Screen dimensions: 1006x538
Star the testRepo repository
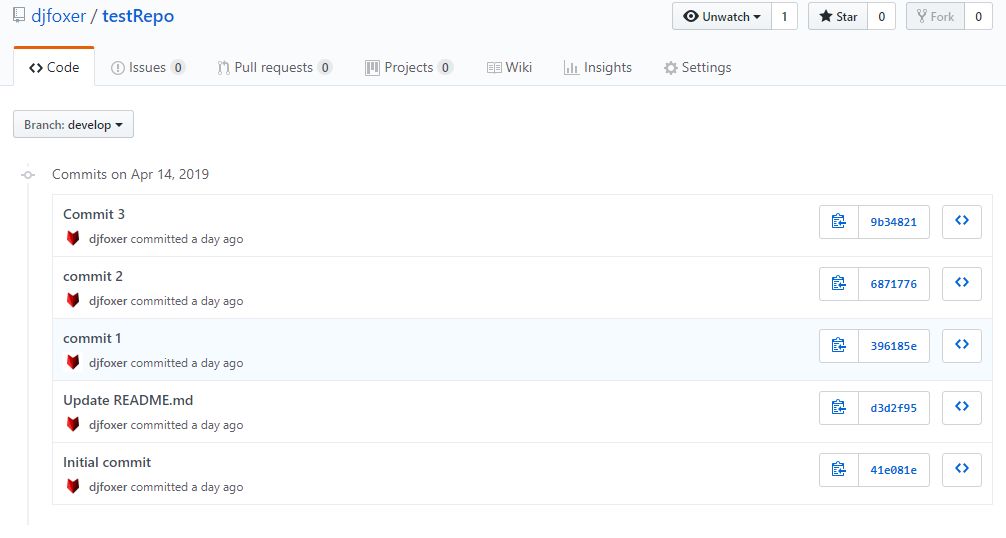point(838,17)
